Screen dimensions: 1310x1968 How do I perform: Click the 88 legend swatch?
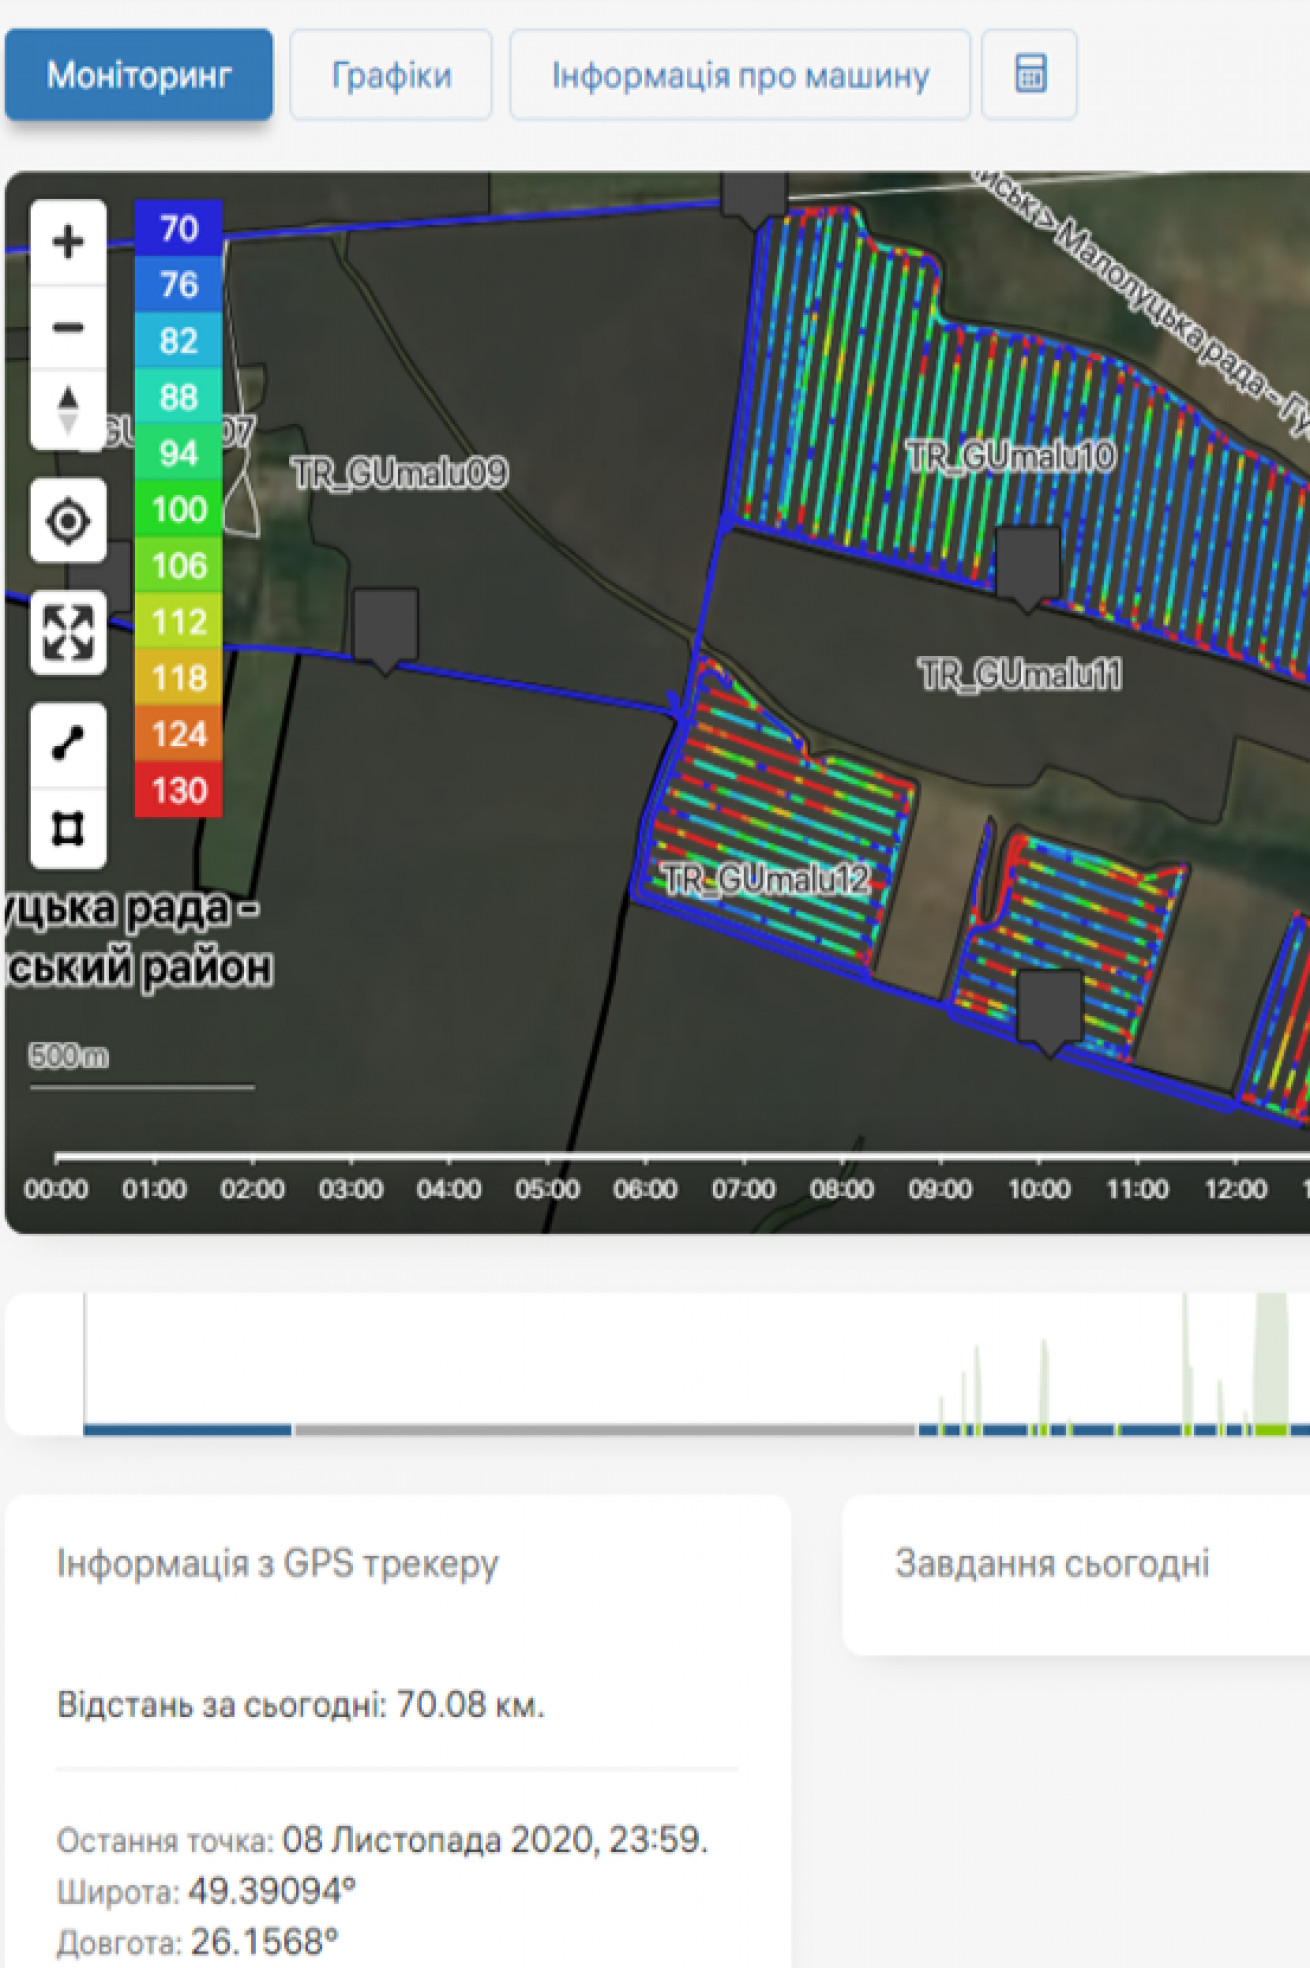coord(179,397)
